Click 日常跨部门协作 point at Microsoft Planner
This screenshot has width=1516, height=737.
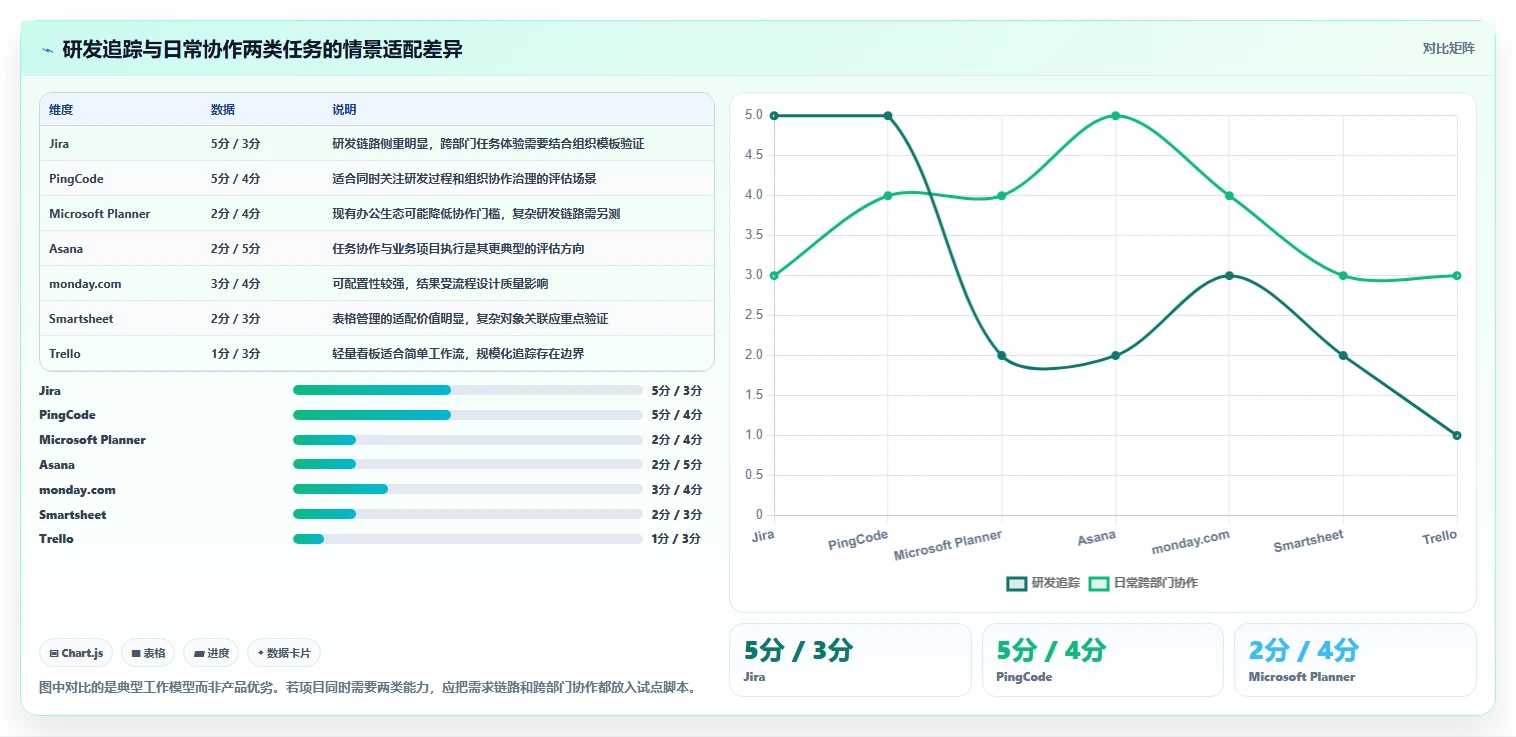pyautogui.click(x=1001, y=195)
